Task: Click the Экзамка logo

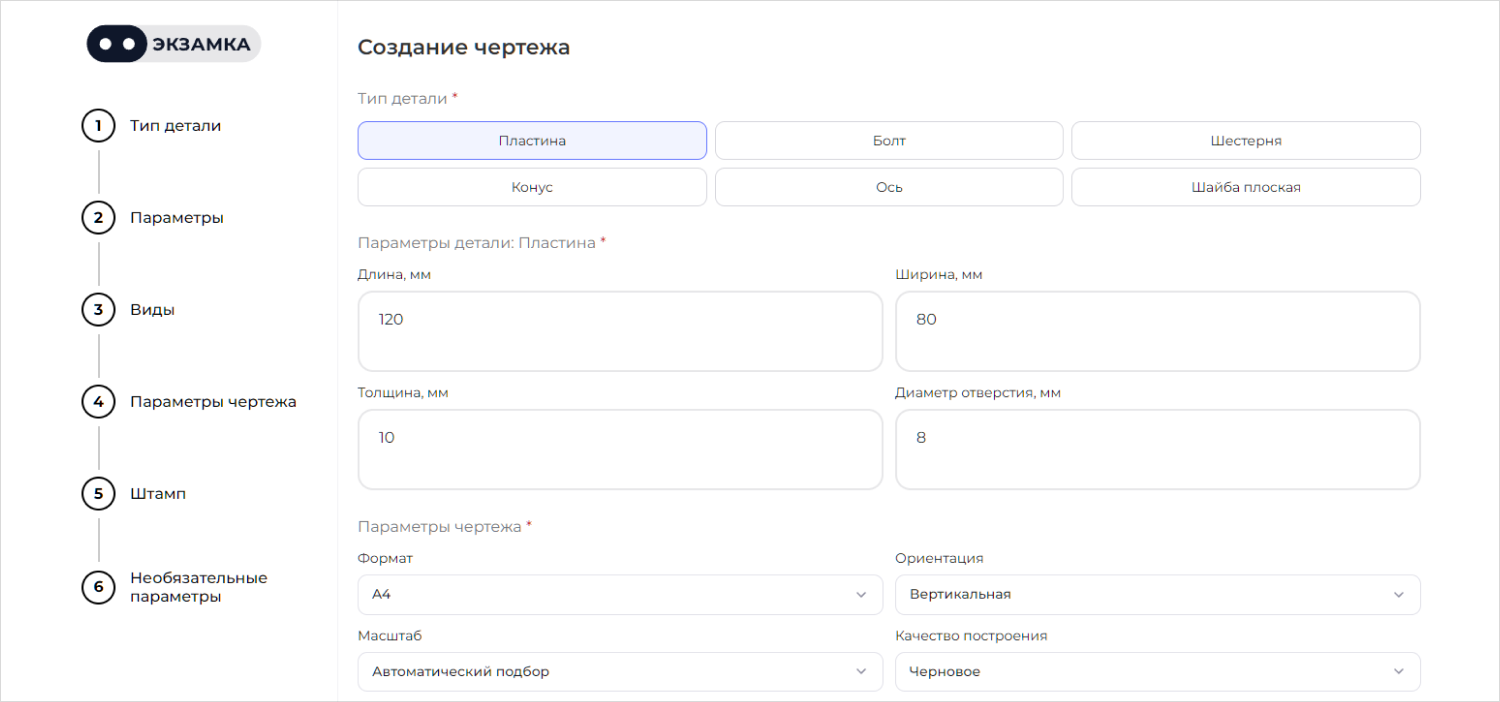Action: pyautogui.click(x=173, y=44)
